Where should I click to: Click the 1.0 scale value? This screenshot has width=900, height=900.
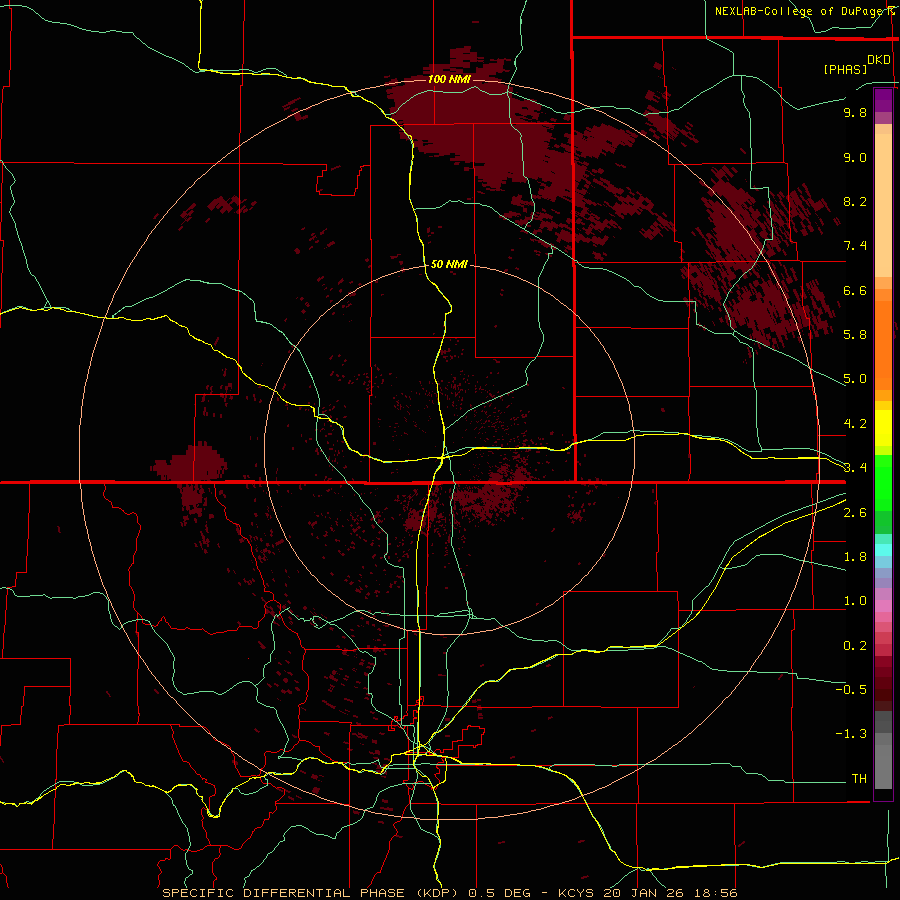[x=855, y=601]
